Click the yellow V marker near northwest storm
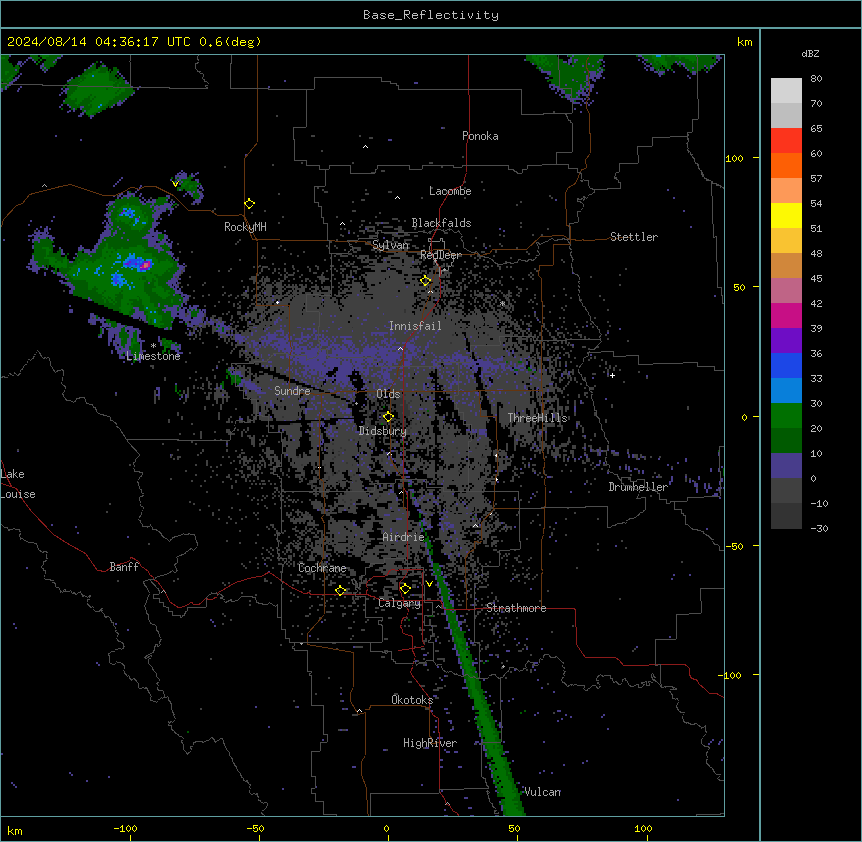Screen dimensions: 862x842 [175, 184]
